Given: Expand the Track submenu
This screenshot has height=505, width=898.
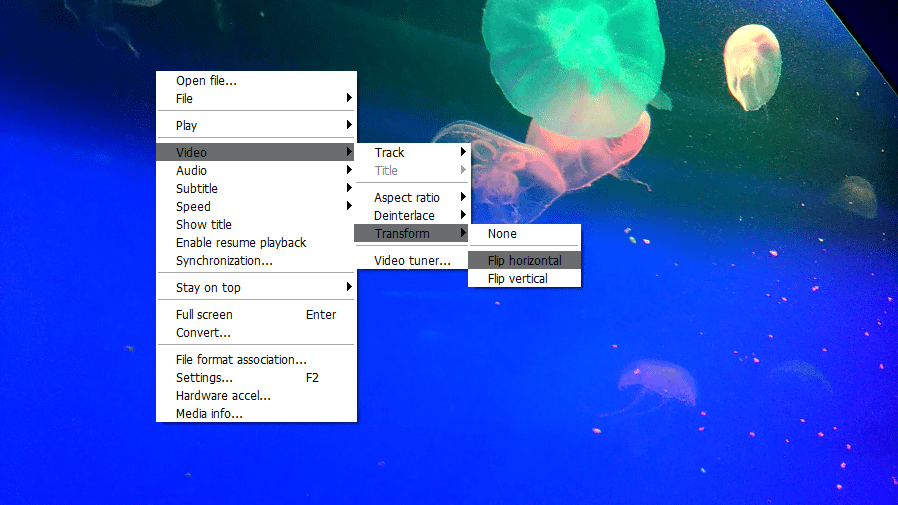Looking at the screenshot, I should tap(412, 152).
